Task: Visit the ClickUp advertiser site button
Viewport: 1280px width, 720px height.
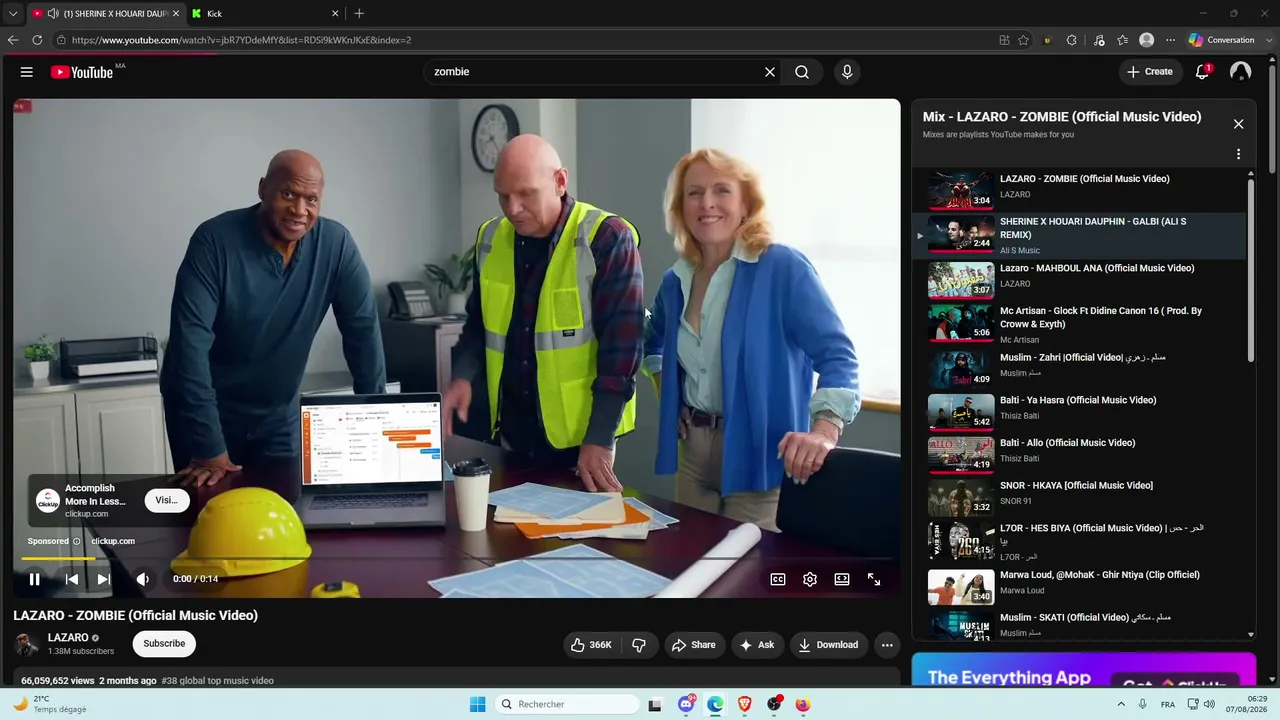Action: click(x=167, y=500)
